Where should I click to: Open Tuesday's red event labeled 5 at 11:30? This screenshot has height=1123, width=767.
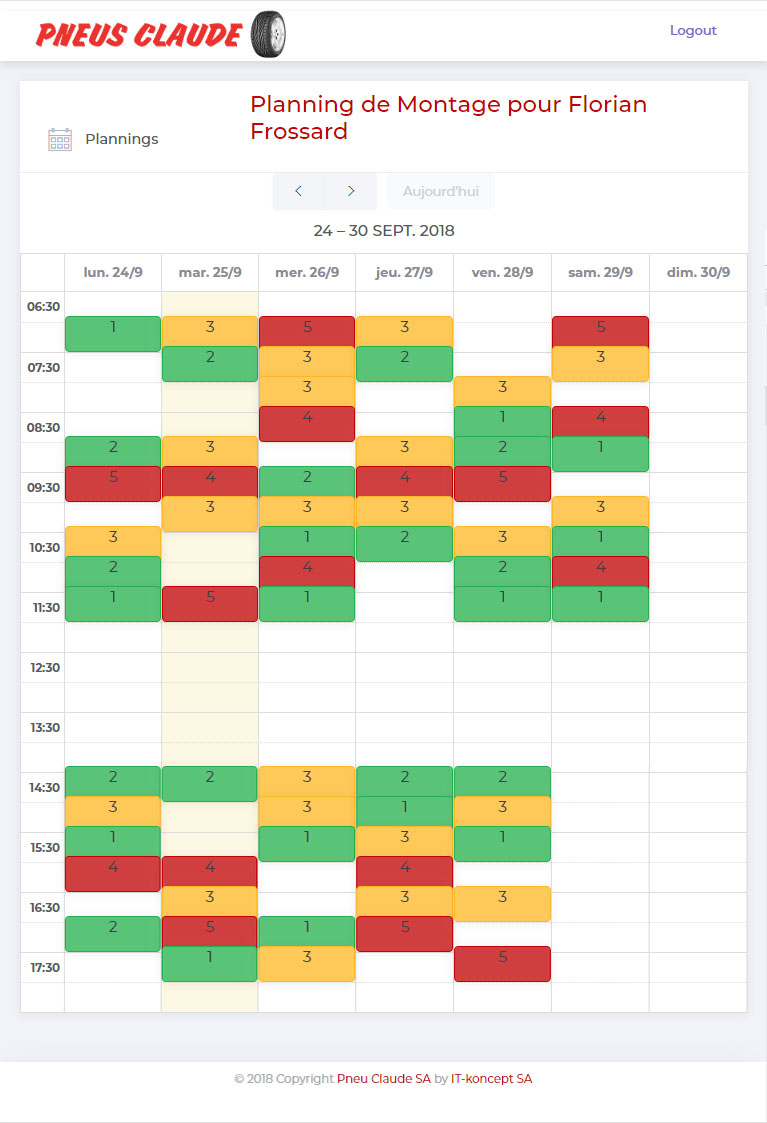pyautogui.click(x=210, y=604)
